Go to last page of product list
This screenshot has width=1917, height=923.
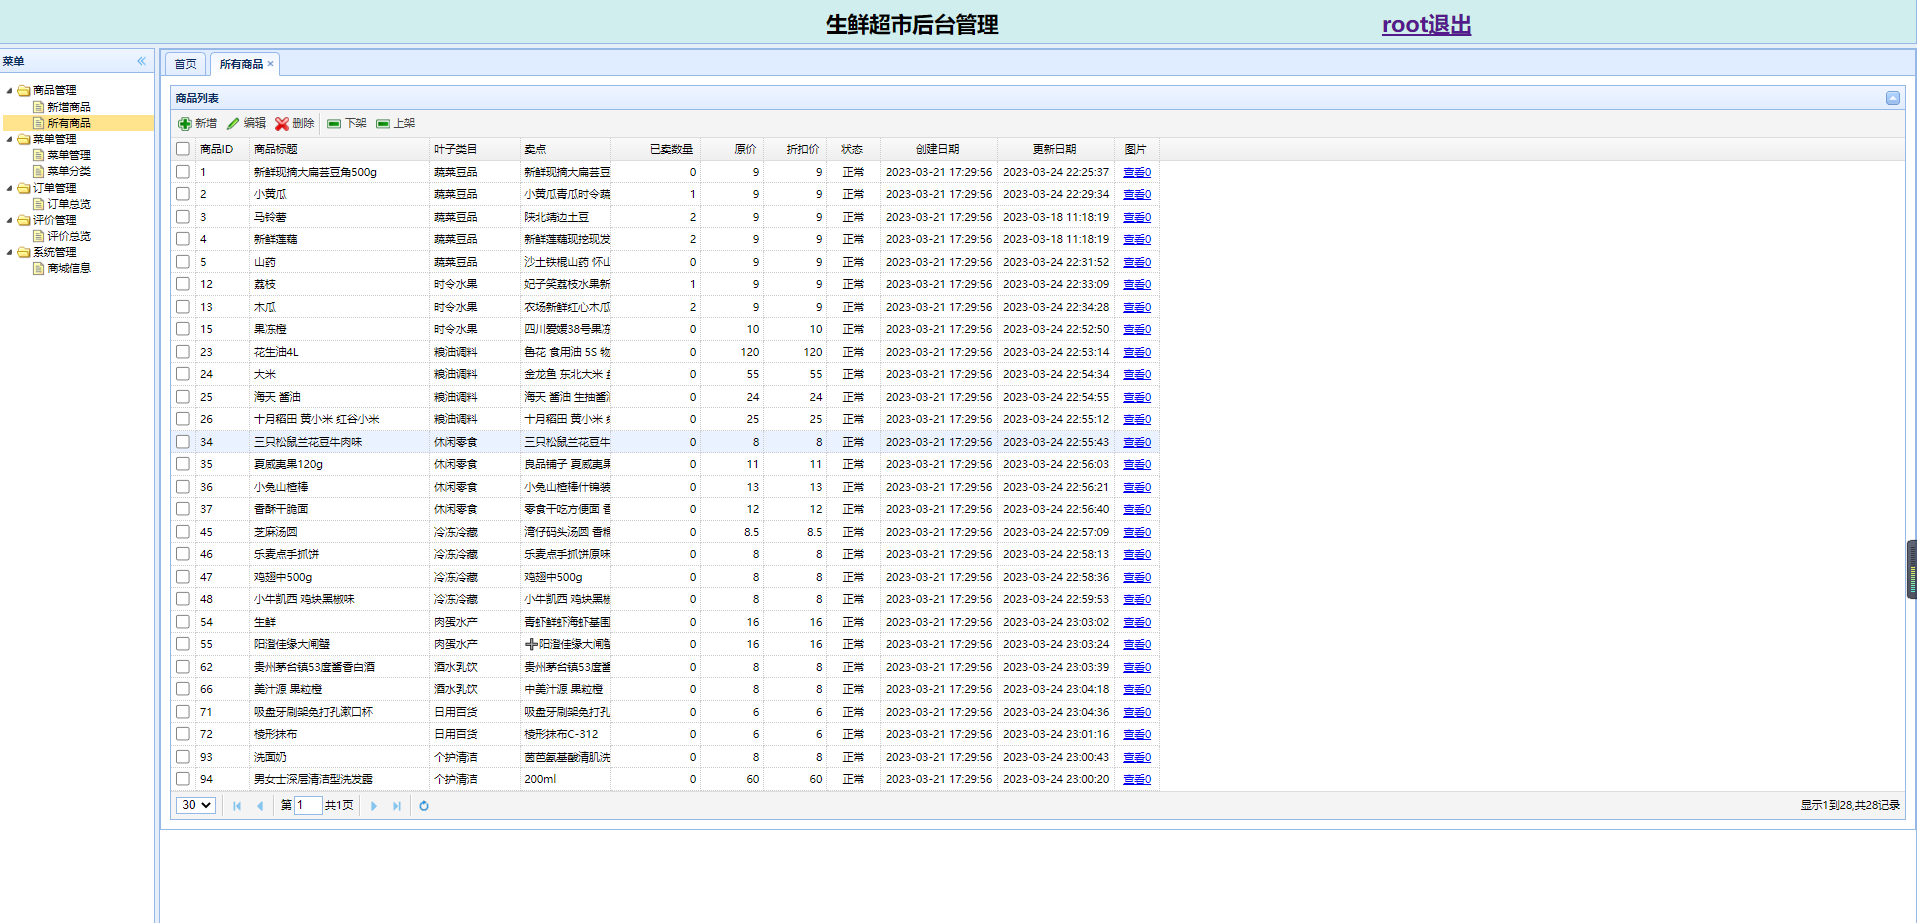tap(397, 806)
